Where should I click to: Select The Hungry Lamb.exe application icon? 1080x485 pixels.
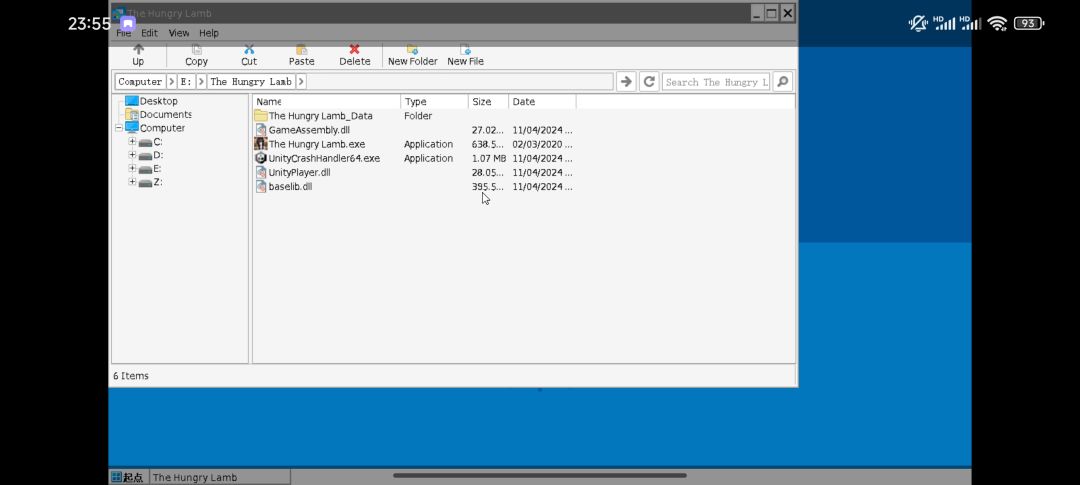point(260,144)
